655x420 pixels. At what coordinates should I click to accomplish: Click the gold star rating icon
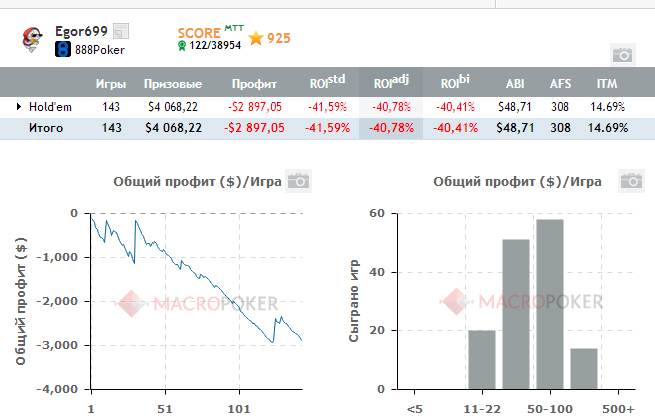(256, 38)
